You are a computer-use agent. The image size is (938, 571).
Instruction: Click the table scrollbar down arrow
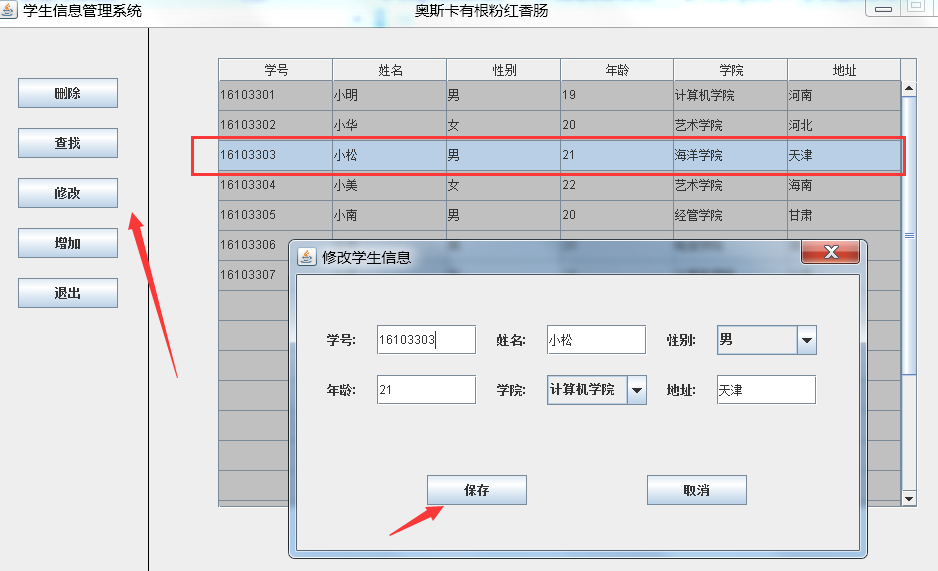pyautogui.click(x=909, y=499)
